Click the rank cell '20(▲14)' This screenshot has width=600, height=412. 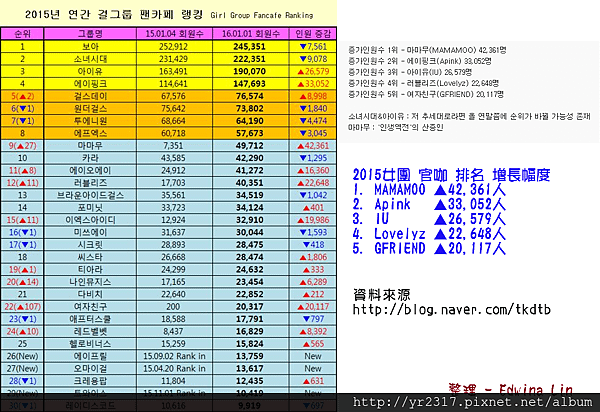tap(22, 282)
